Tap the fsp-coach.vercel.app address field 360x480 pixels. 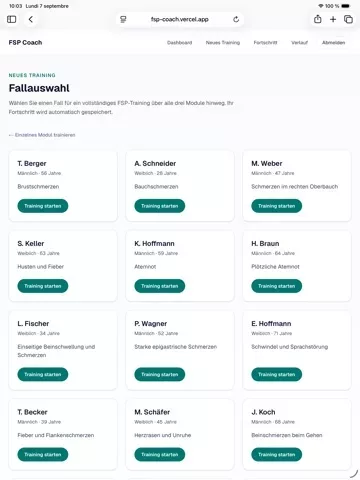[180, 19]
